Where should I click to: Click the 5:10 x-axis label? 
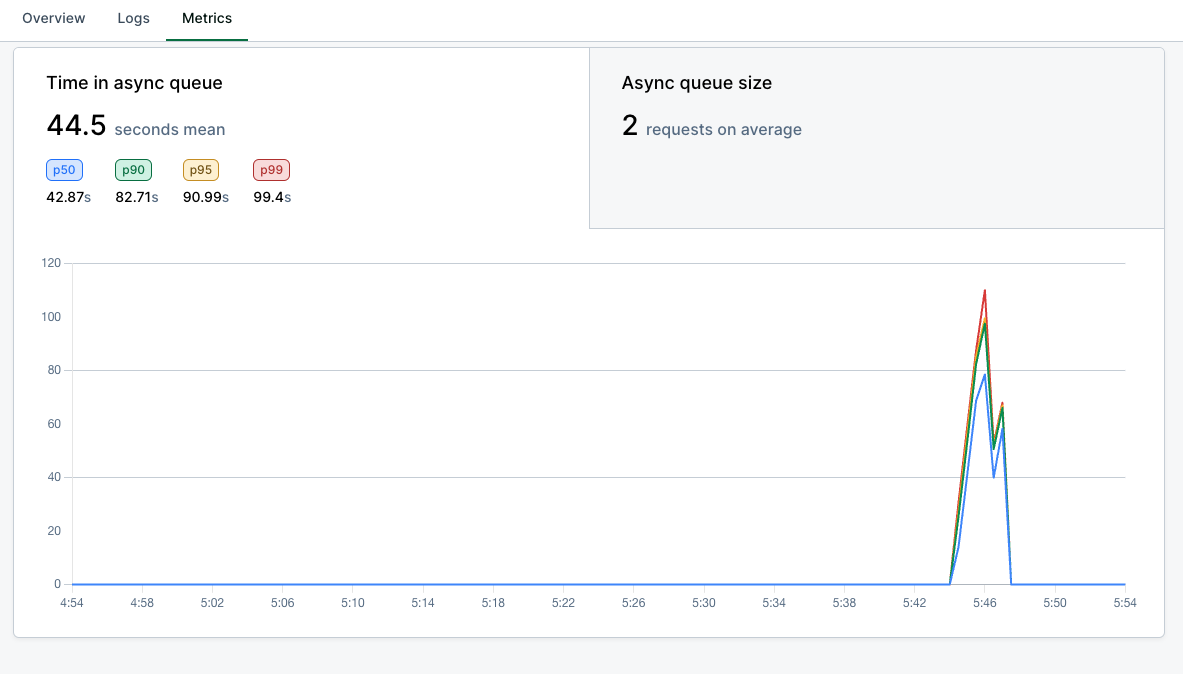[x=352, y=603]
